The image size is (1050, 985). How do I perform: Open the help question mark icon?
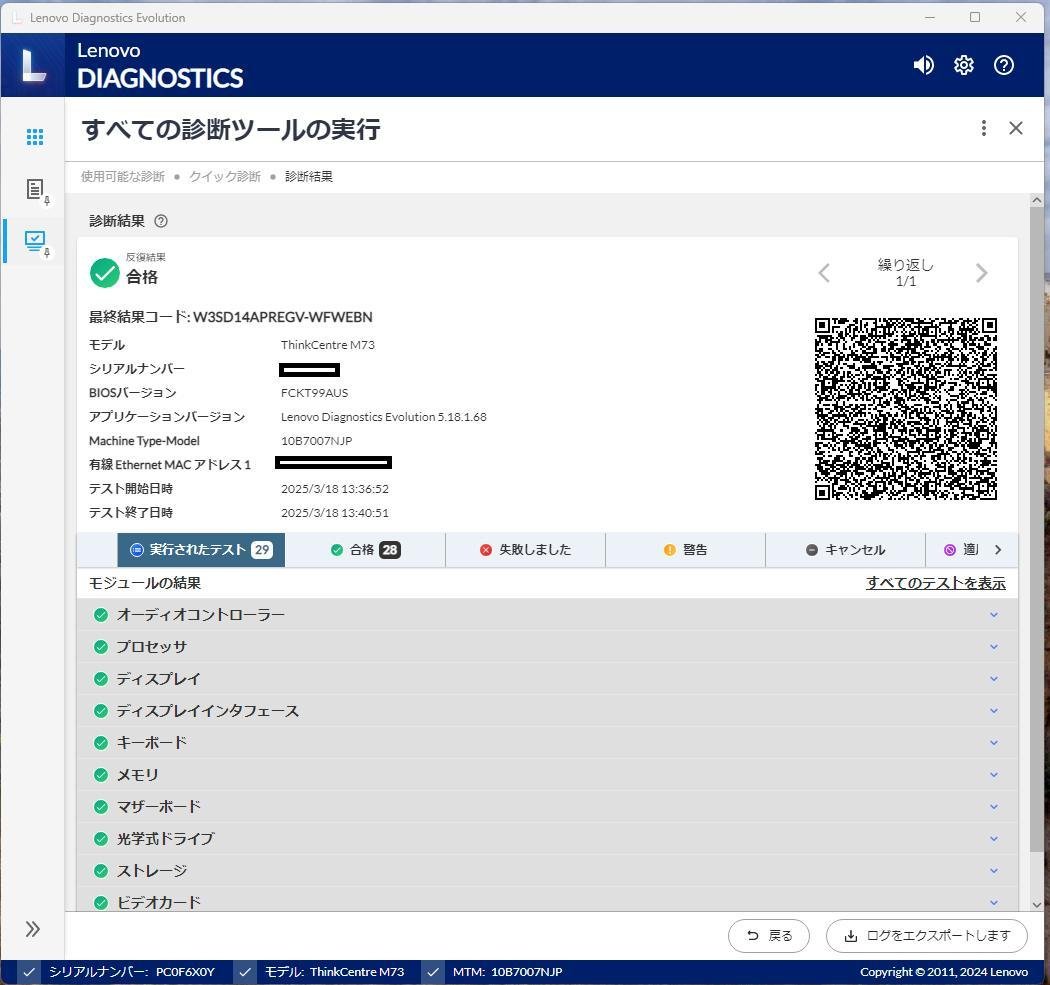(x=1003, y=65)
